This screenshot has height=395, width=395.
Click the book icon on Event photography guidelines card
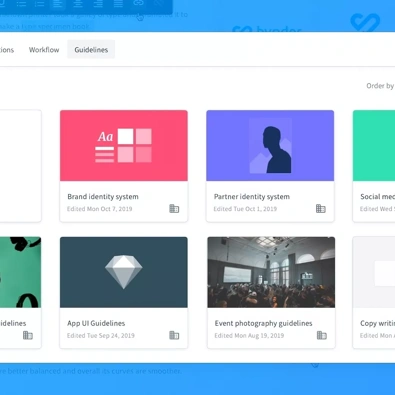(322, 335)
